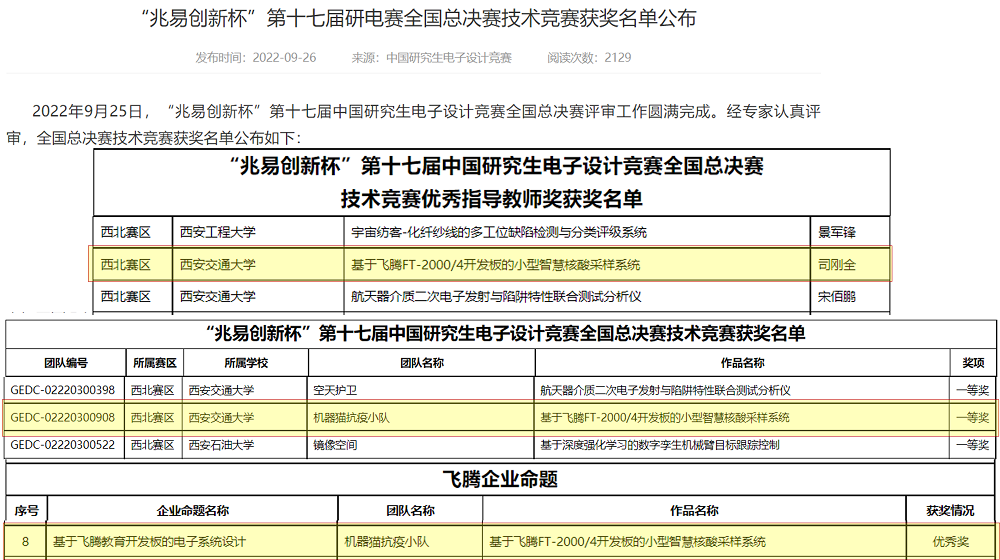This screenshot has width=1000, height=560.
Task: Click the 宇宙纺客 project title cell
Action: [x=498, y=232]
